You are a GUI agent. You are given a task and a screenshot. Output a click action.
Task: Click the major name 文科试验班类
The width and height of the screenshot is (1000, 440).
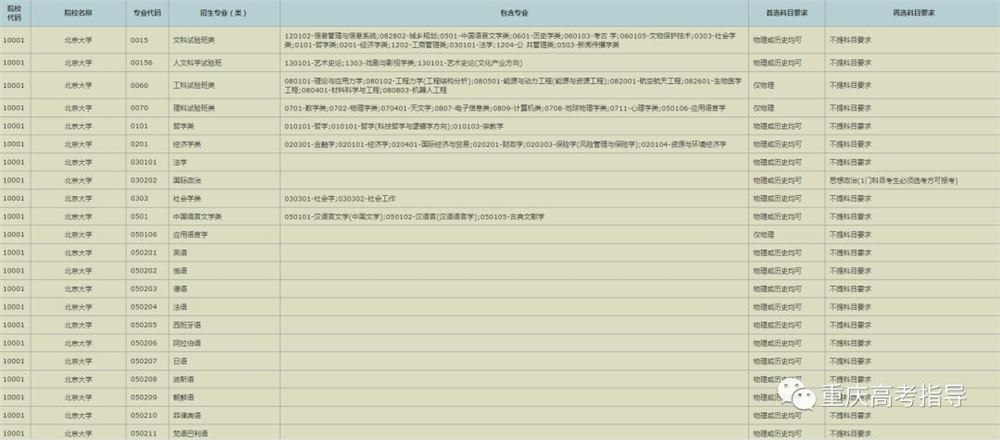pyautogui.click(x=194, y=40)
